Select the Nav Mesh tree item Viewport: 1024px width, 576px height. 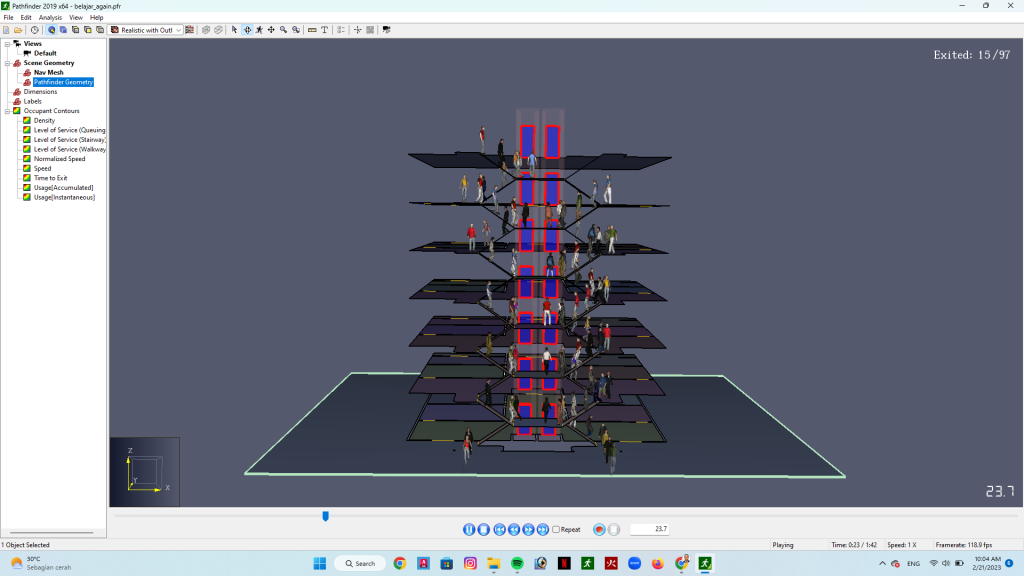click(x=48, y=72)
